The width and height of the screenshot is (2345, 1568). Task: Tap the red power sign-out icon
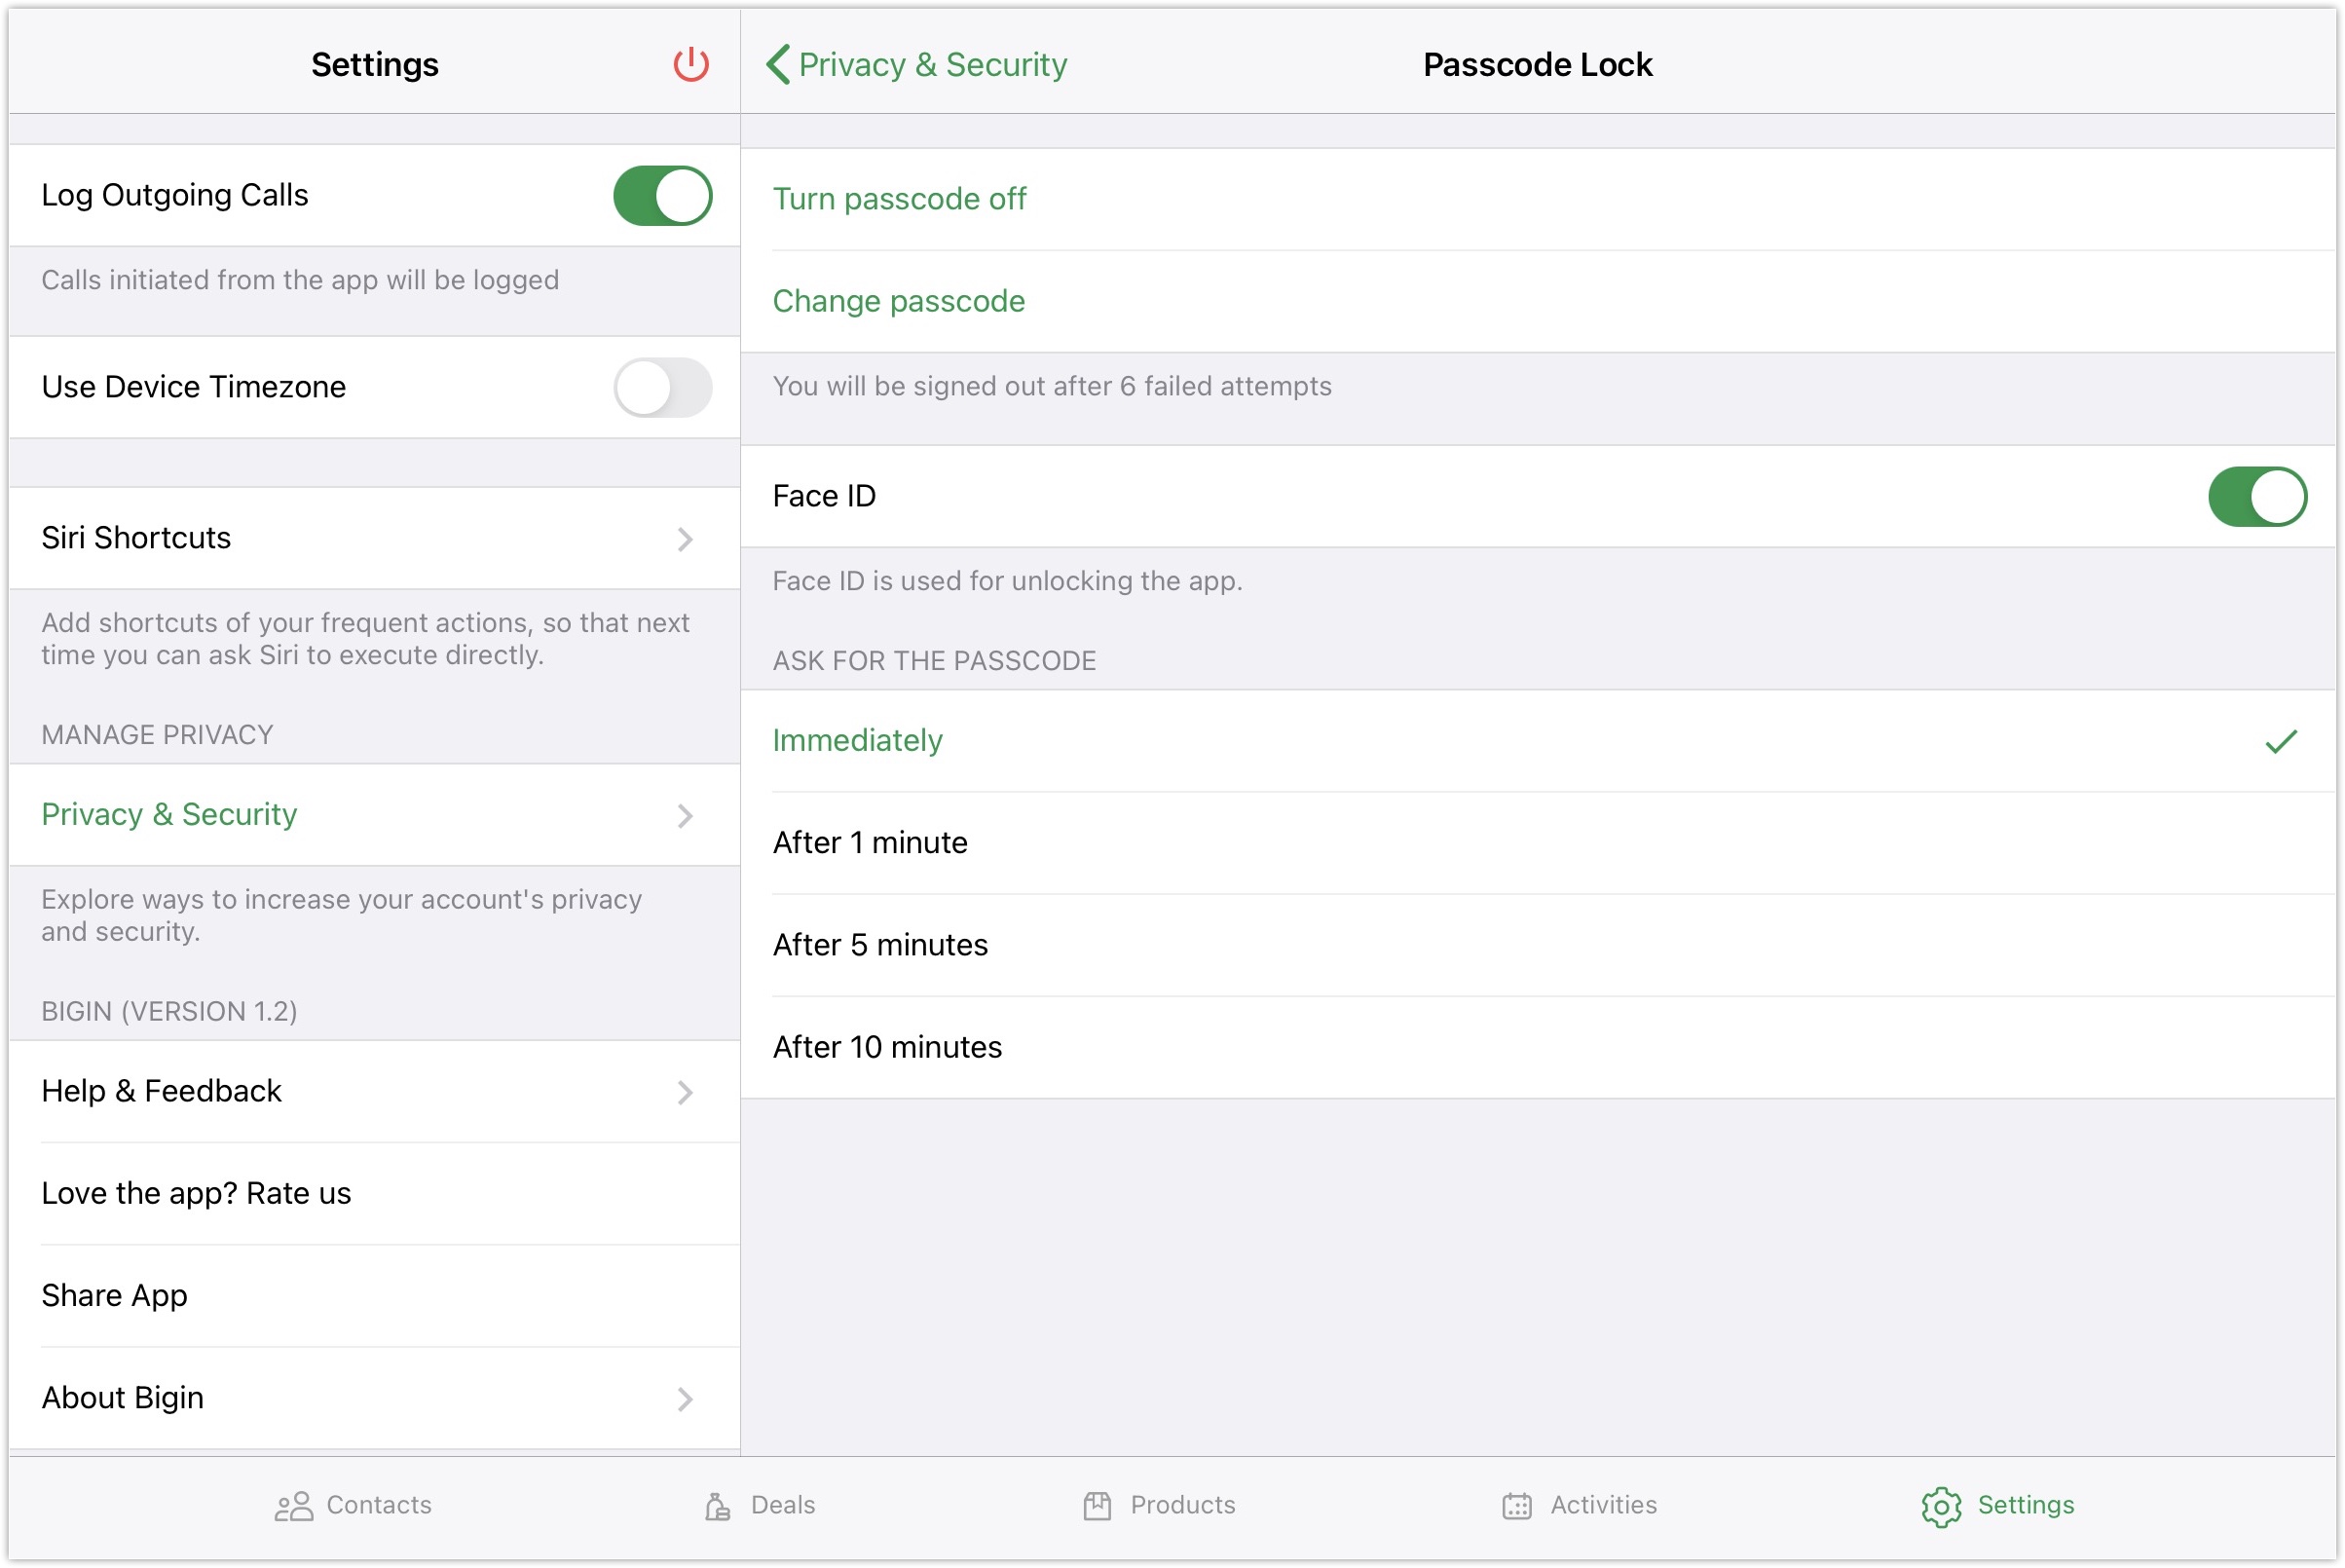(690, 64)
